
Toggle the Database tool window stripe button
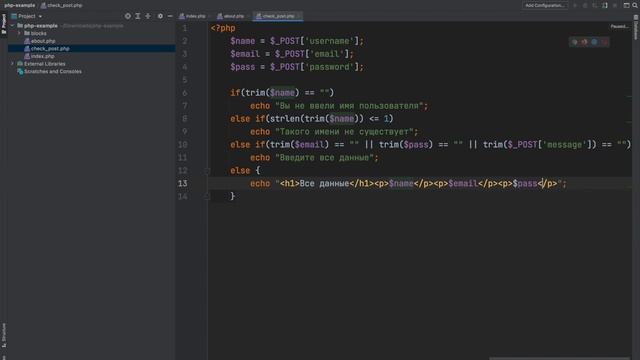click(636, 28)
